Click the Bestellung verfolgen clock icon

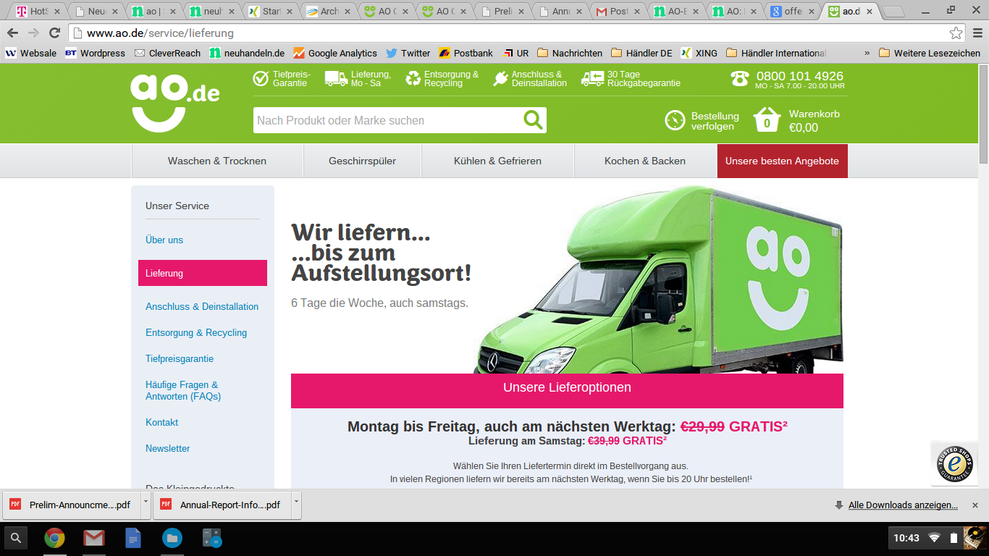674,120
